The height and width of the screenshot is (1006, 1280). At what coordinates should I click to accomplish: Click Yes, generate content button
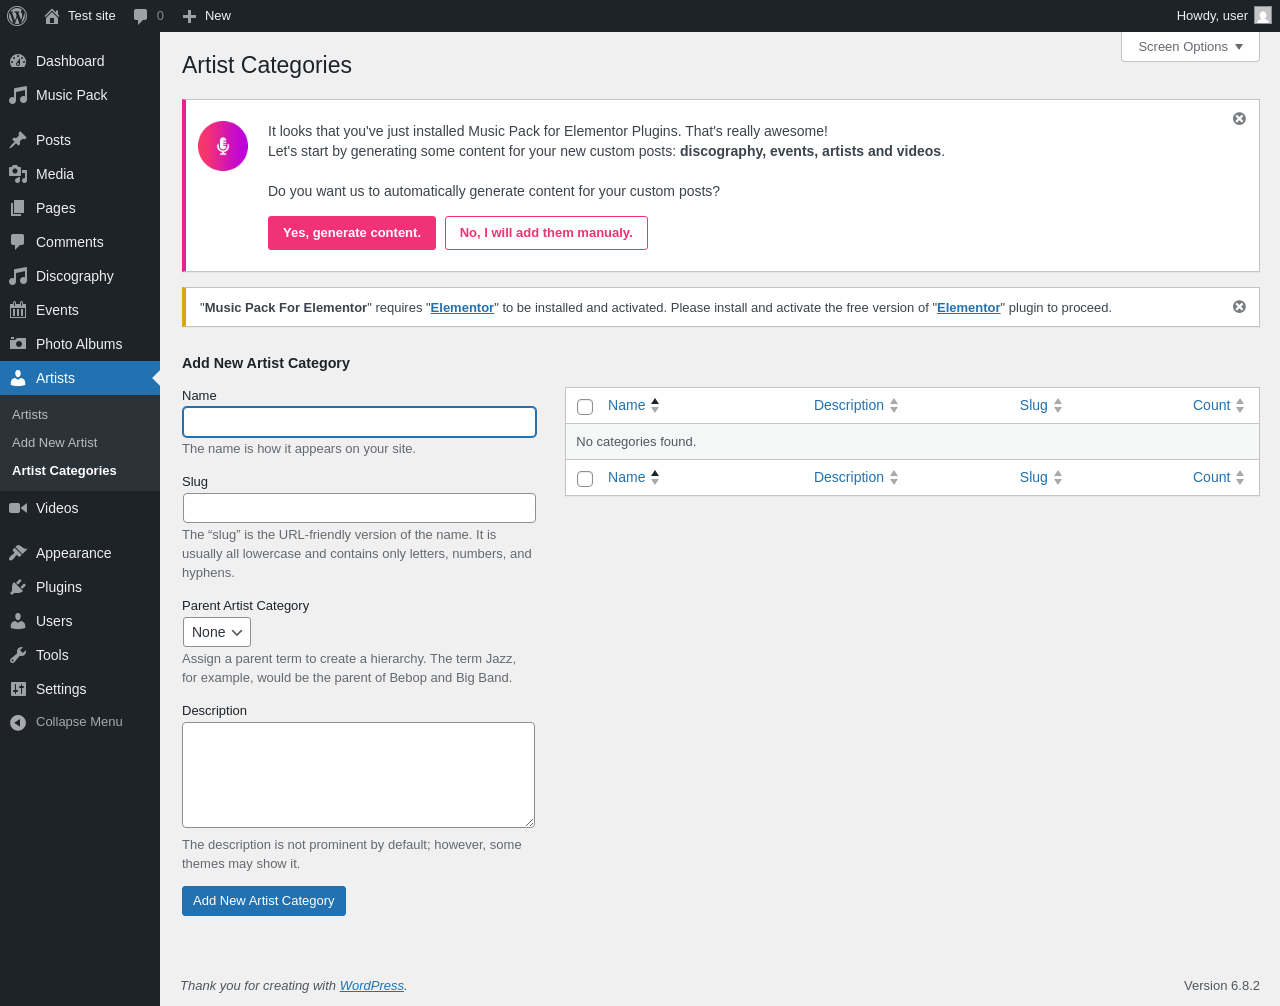click(352, 233)
